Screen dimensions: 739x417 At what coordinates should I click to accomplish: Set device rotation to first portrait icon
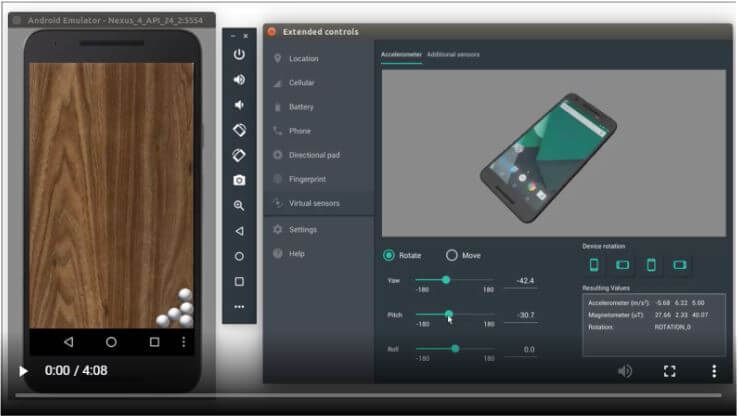pos(594,265)
